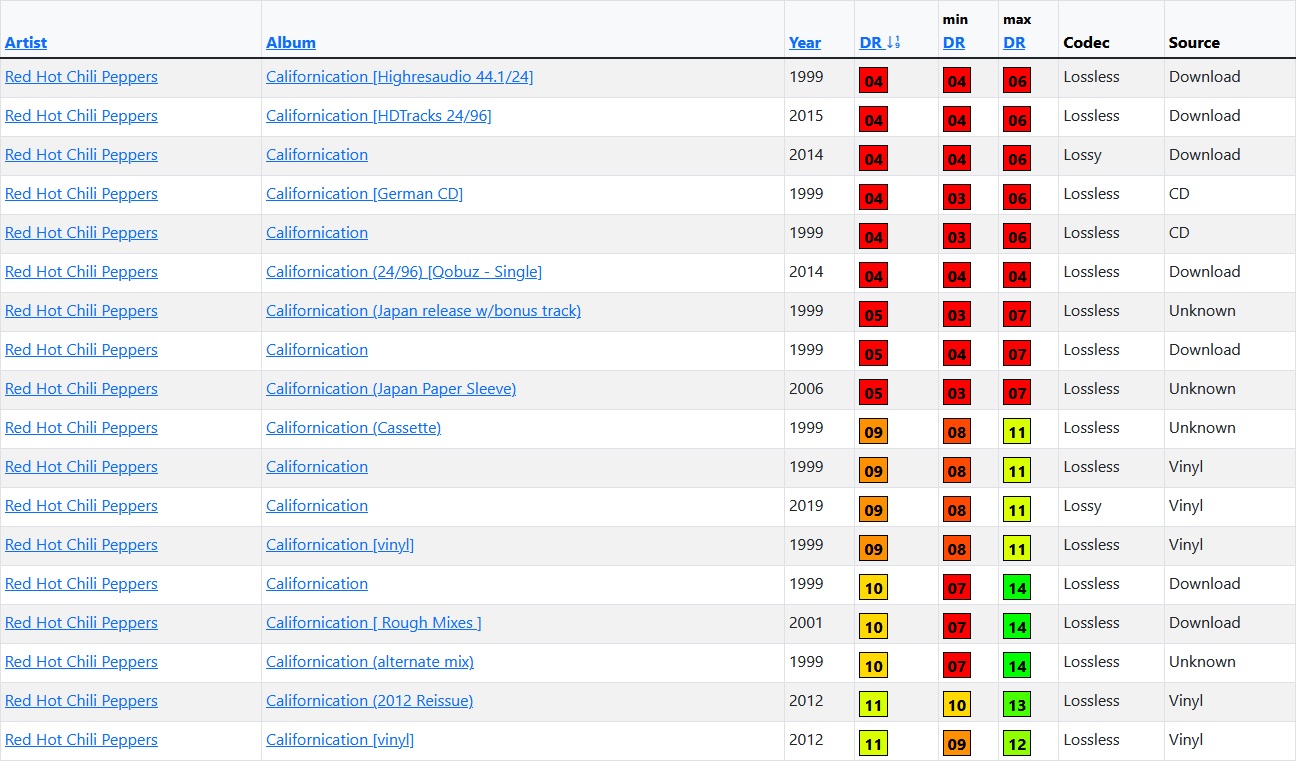Image resolution: width=1296 pixels, height=763 pixels.
Task: Open the 2012 Californication [vinyl] album link
Action: point(340,740)
